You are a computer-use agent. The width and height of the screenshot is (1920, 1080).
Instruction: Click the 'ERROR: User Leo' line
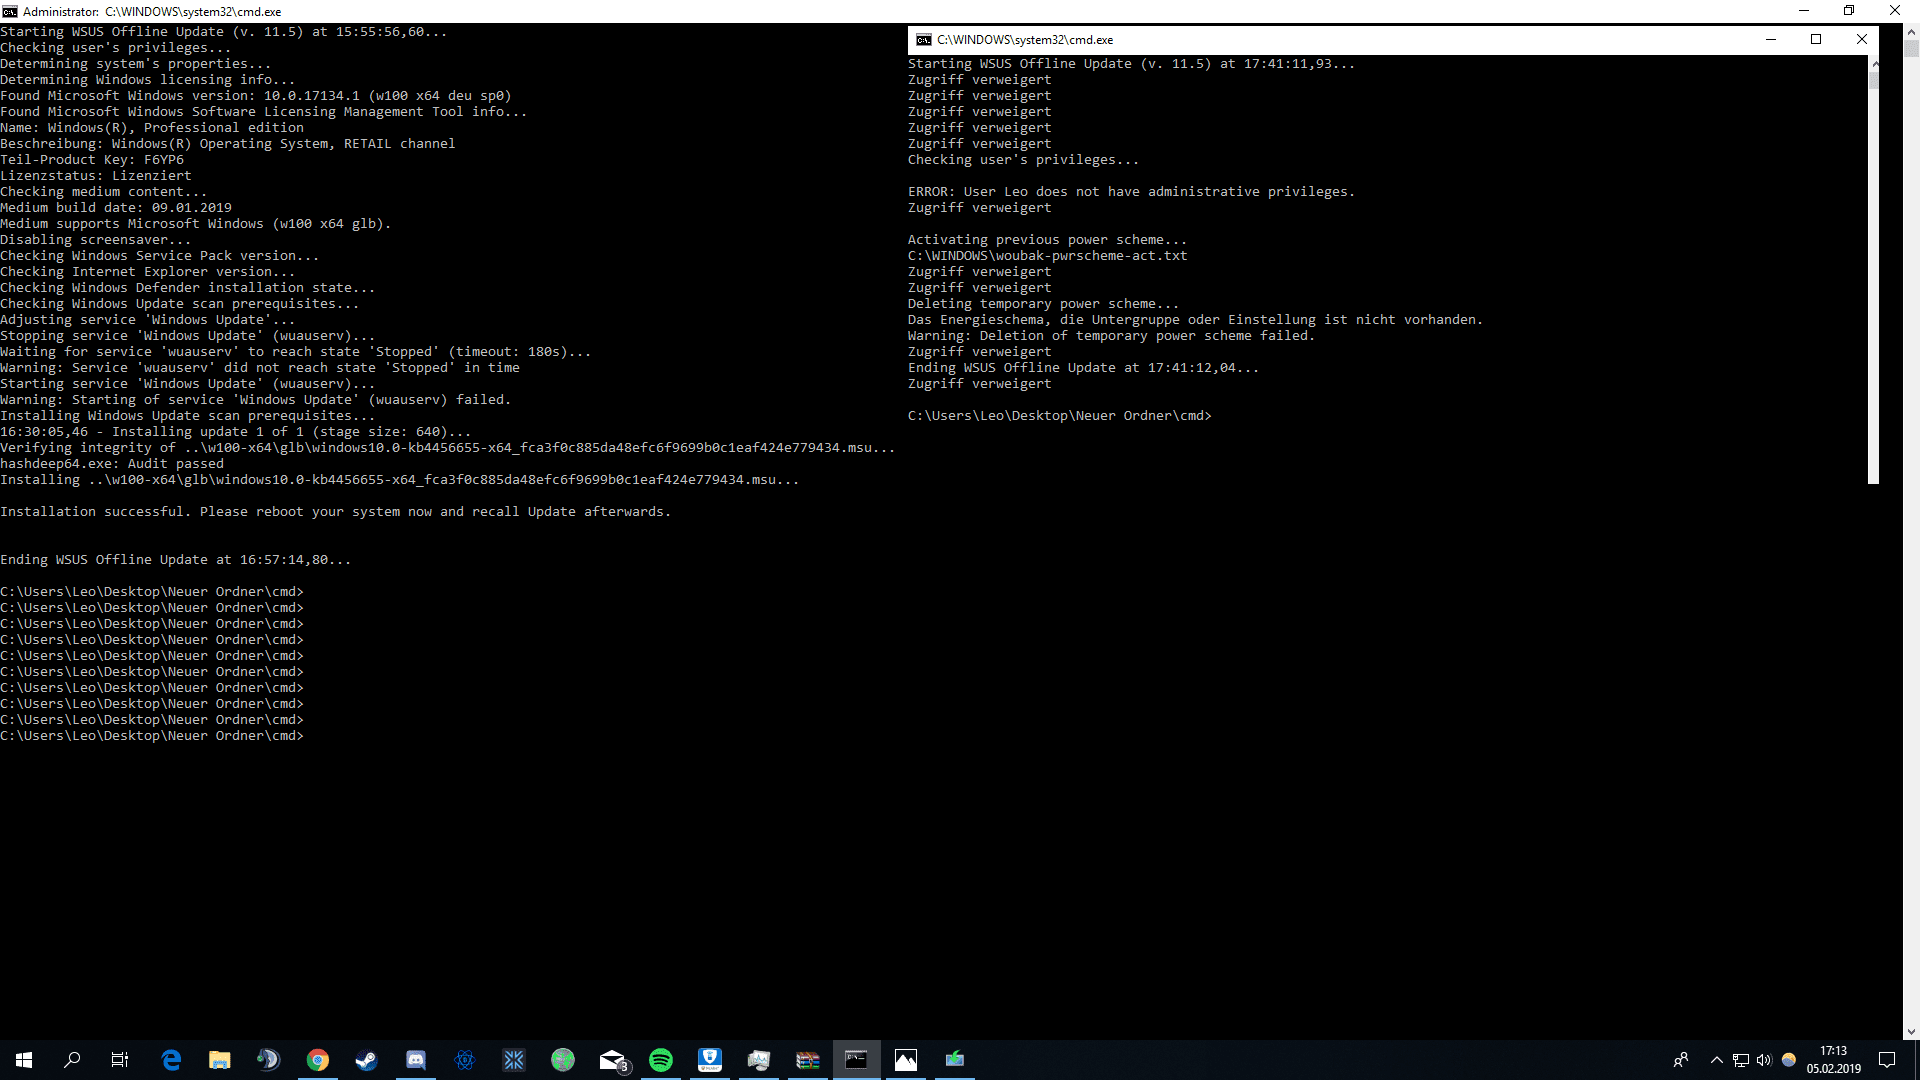click(x=1131, y=192)
